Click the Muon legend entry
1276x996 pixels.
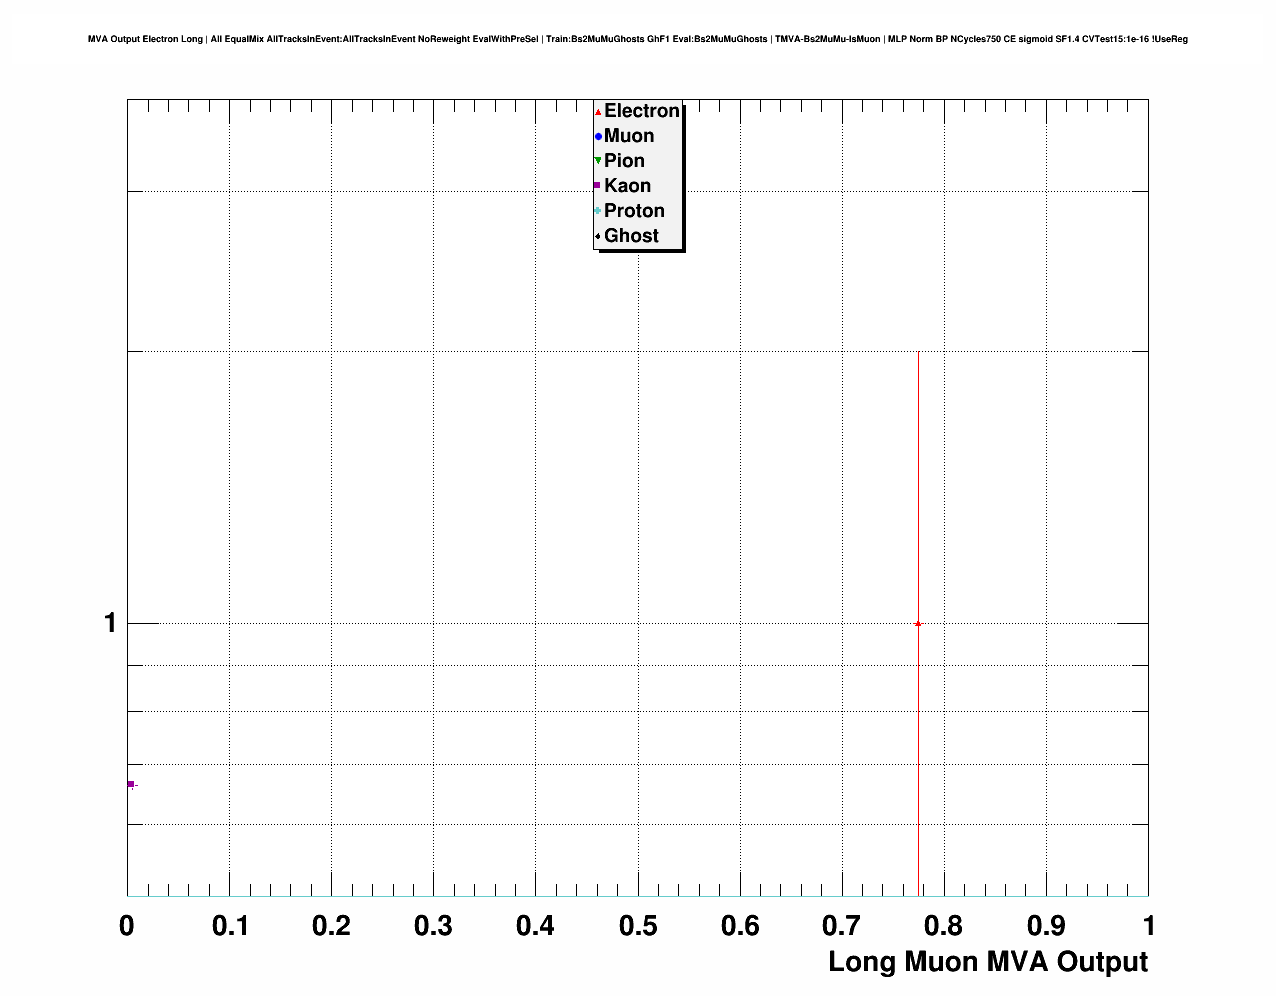[625, 136]
